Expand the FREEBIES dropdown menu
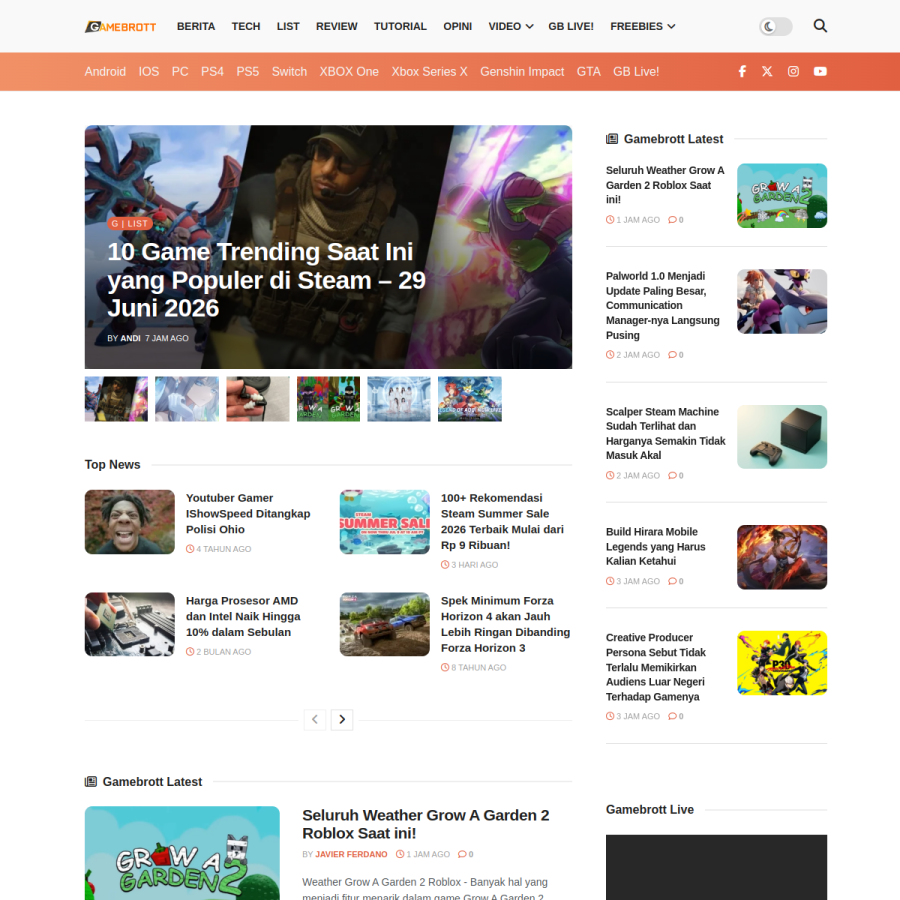 [643, 26]
